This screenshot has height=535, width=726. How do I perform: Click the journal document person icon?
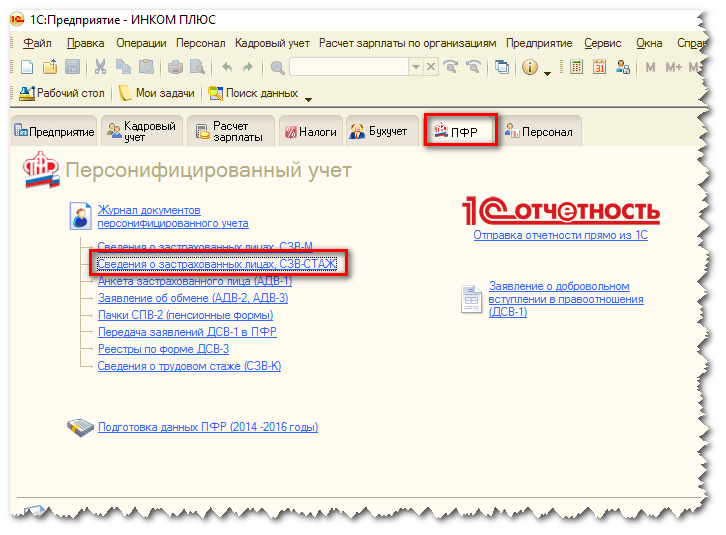(x=81, y=216)
